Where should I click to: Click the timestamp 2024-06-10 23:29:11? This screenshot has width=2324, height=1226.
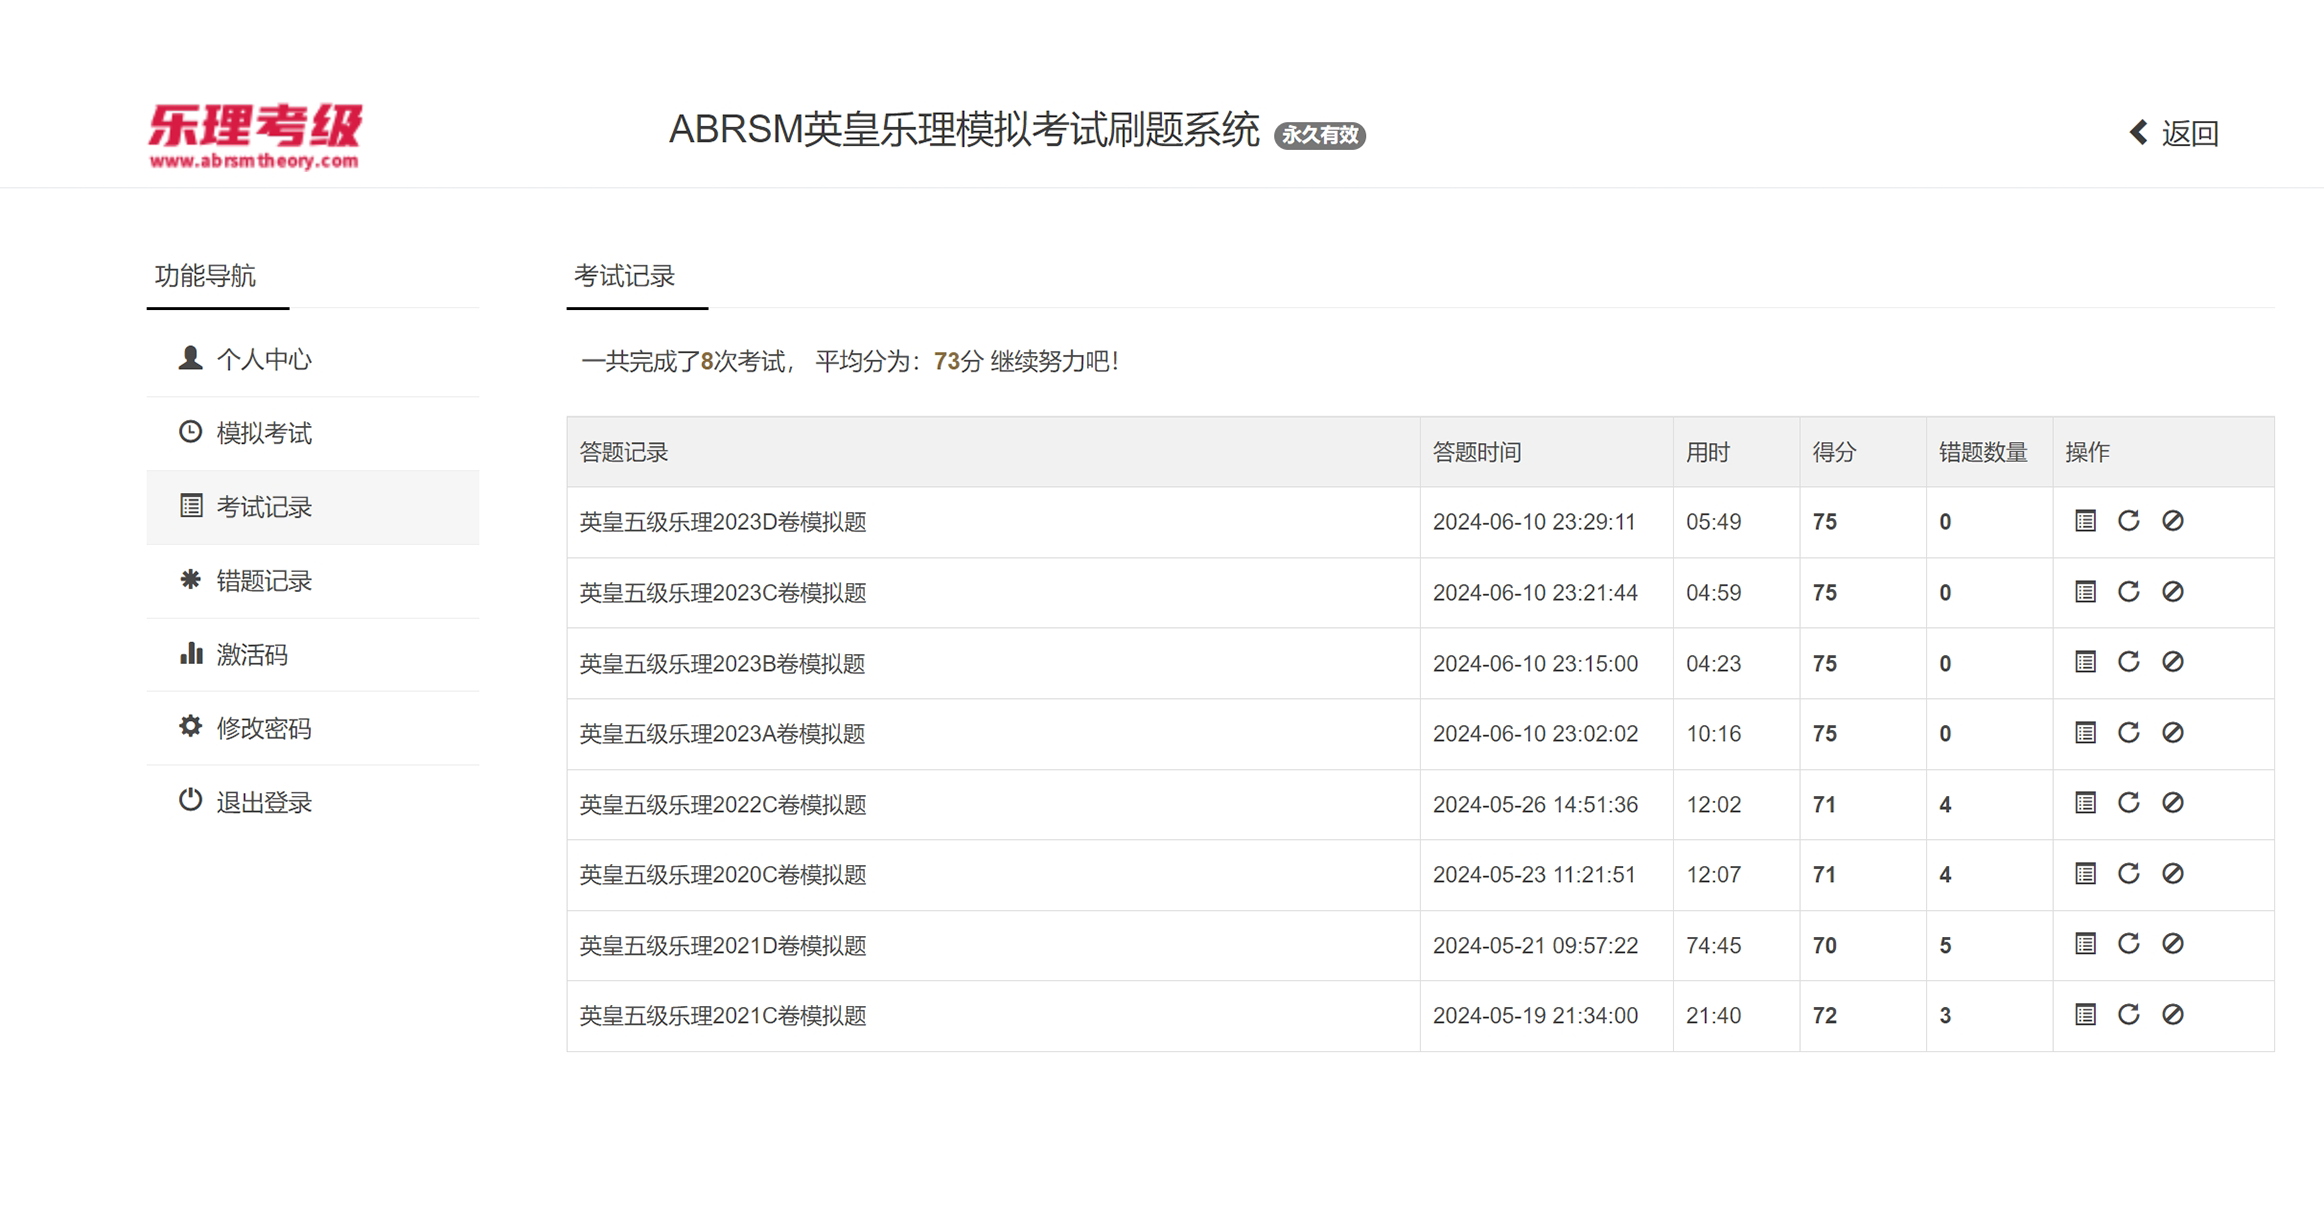point(1535,522)
